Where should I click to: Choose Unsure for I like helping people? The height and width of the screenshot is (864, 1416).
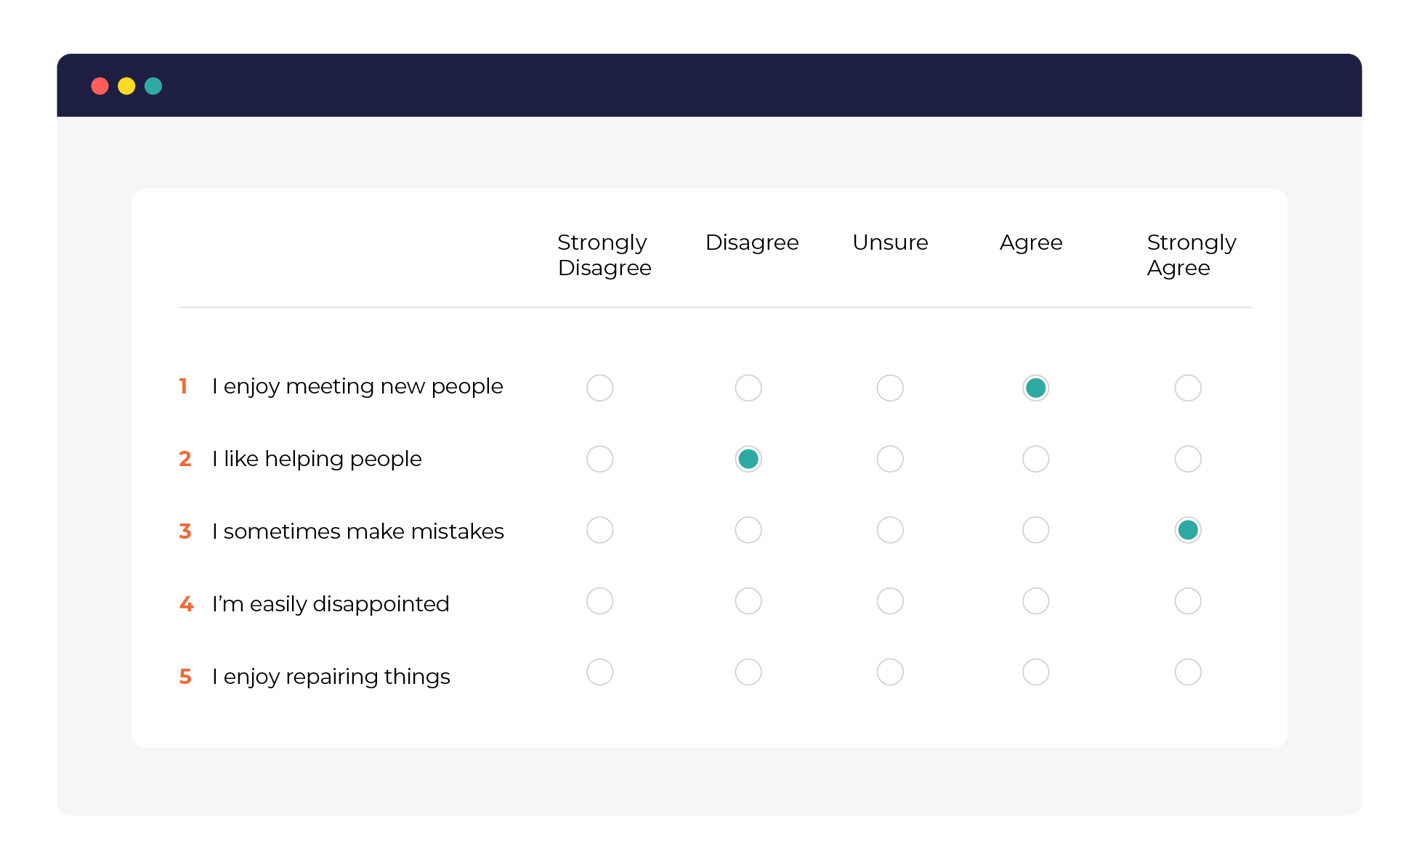click(890, 459)
